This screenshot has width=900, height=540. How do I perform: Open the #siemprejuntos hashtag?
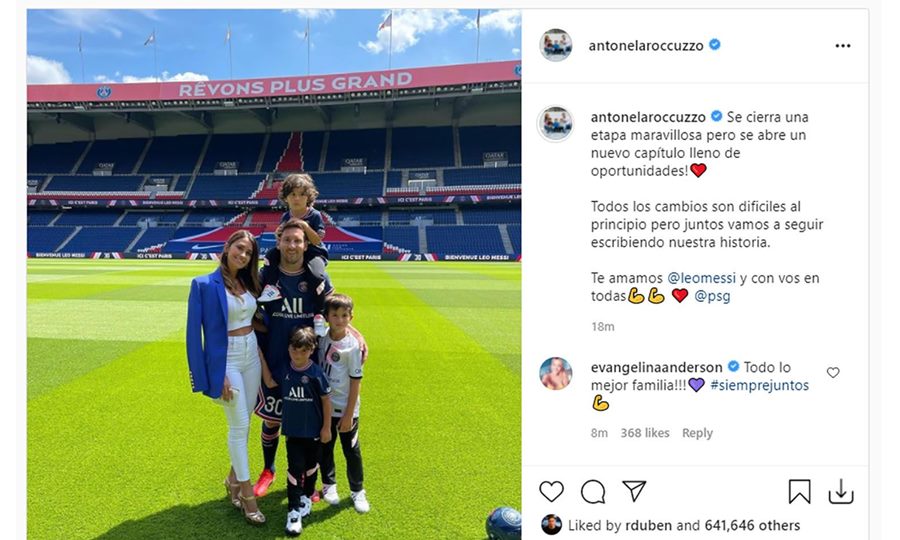point(759,385)
